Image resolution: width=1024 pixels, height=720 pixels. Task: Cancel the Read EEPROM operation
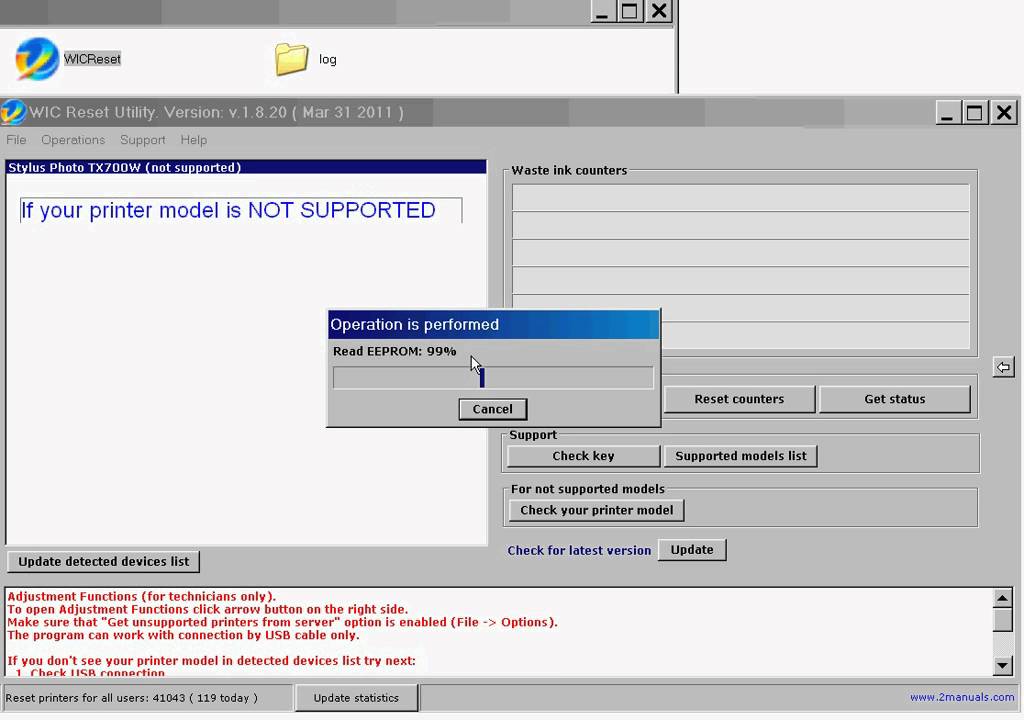[x=492, y=409]
